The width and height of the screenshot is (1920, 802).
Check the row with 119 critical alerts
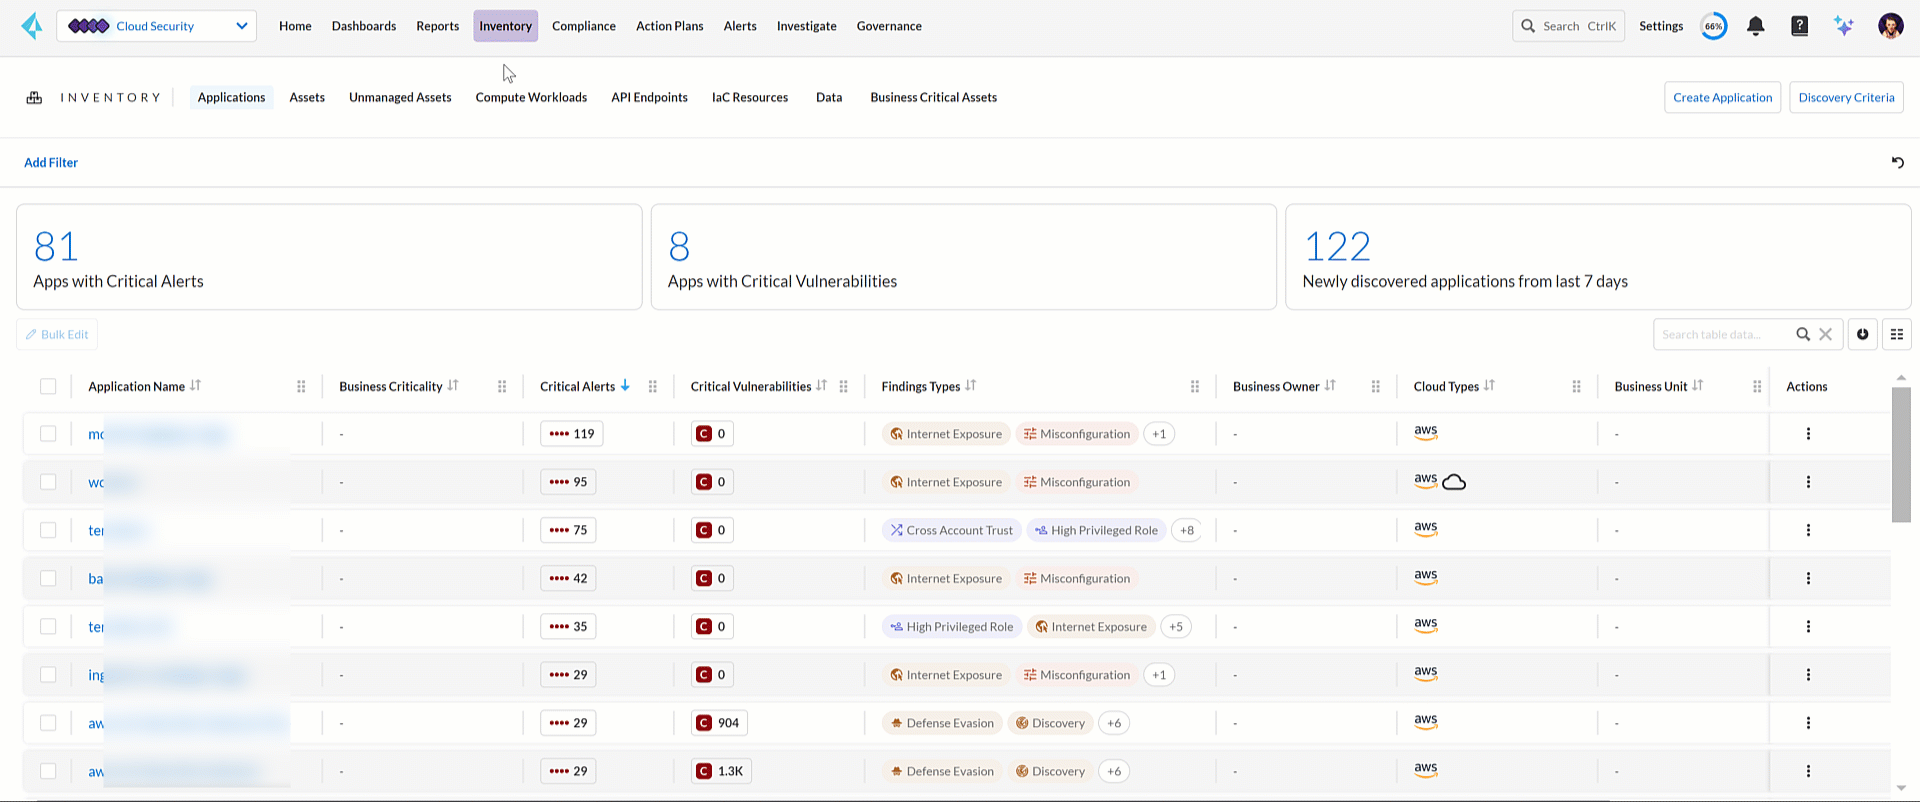pos(48,433)
